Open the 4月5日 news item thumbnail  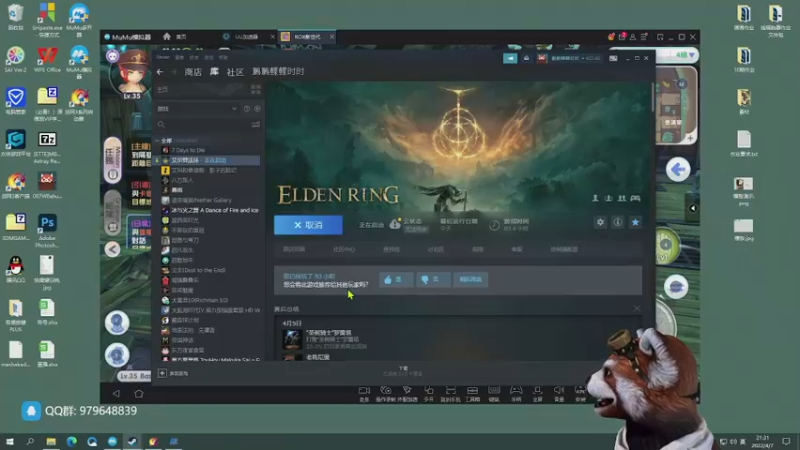(292, 340)
